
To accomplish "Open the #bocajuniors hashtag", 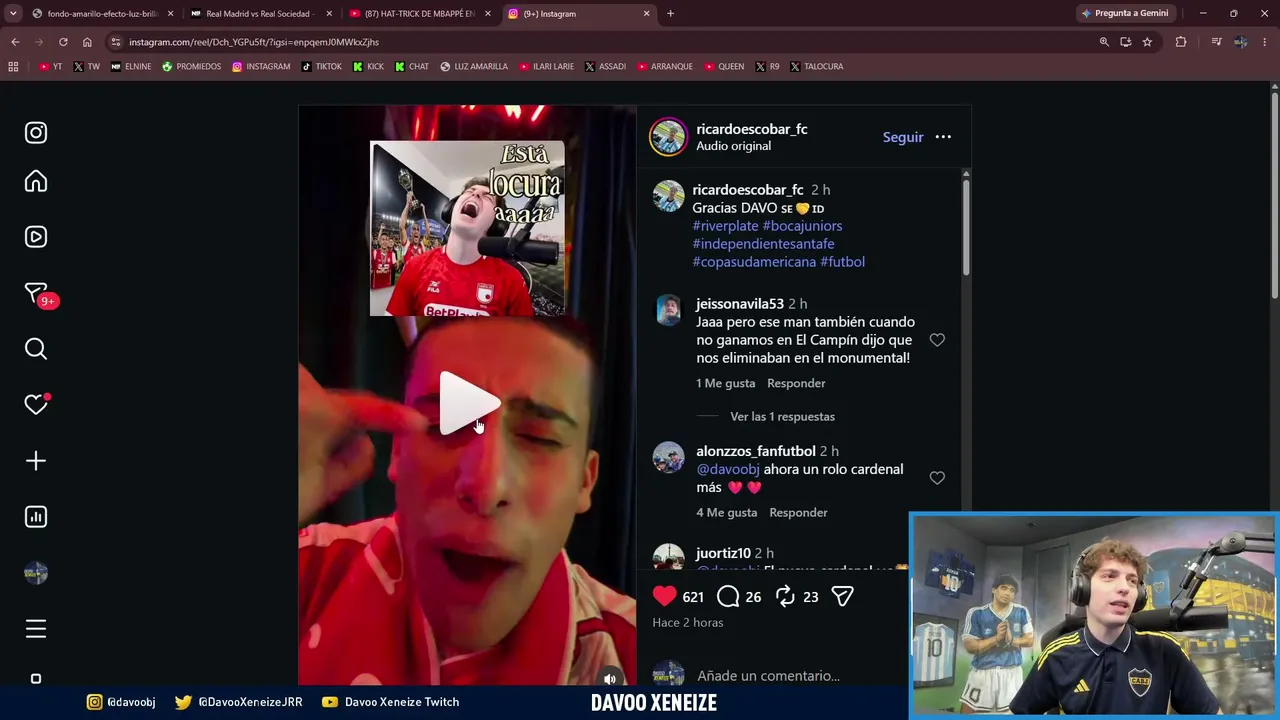I will click(x=802, y=226).
